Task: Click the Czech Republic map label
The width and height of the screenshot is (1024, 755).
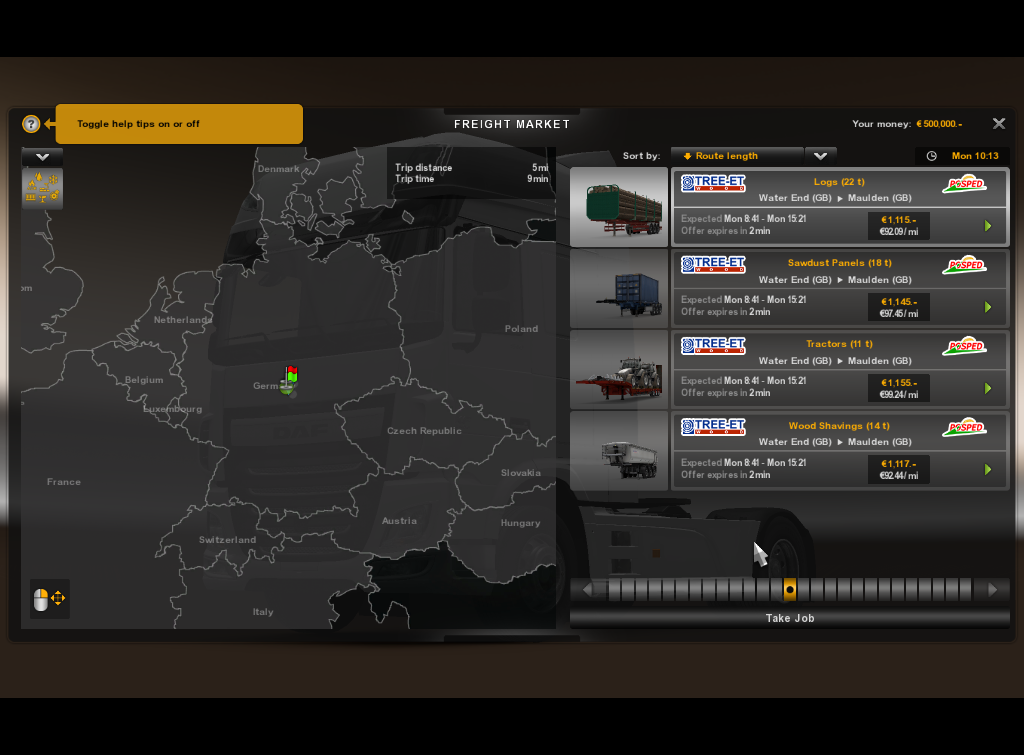Action: (x=424, y=430)
